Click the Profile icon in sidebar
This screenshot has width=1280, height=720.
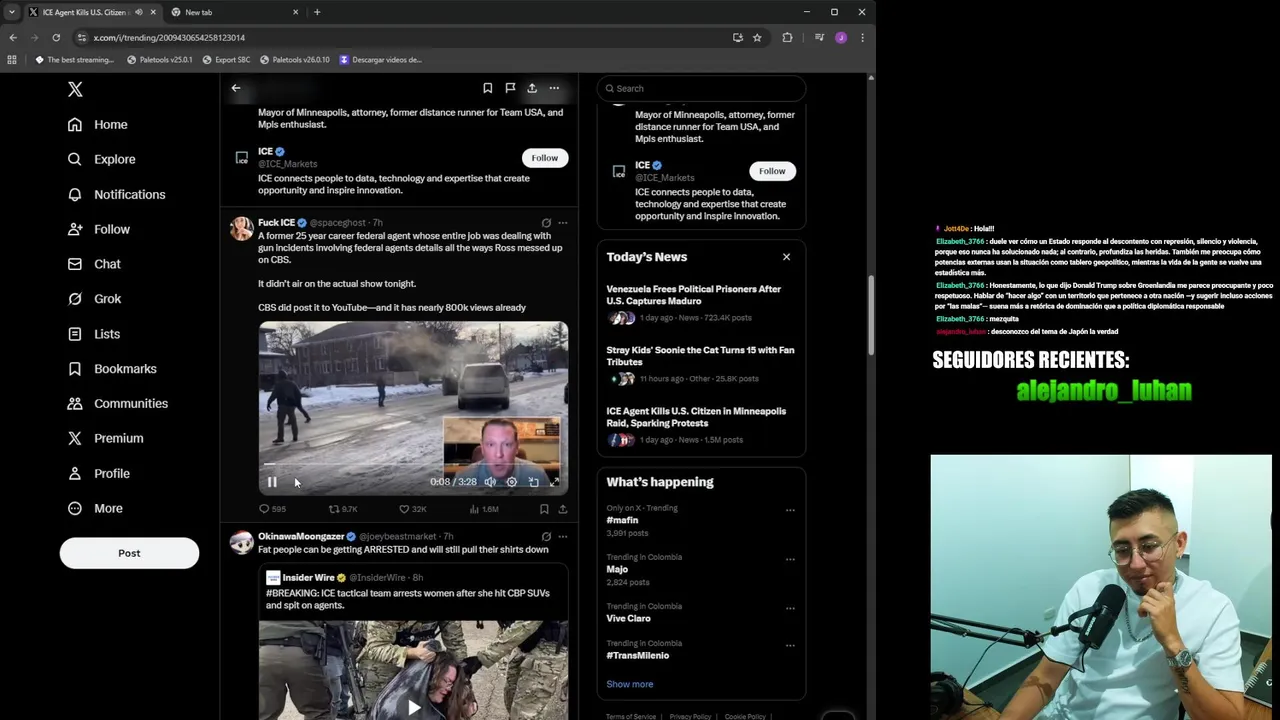click(x=75, y=473)
